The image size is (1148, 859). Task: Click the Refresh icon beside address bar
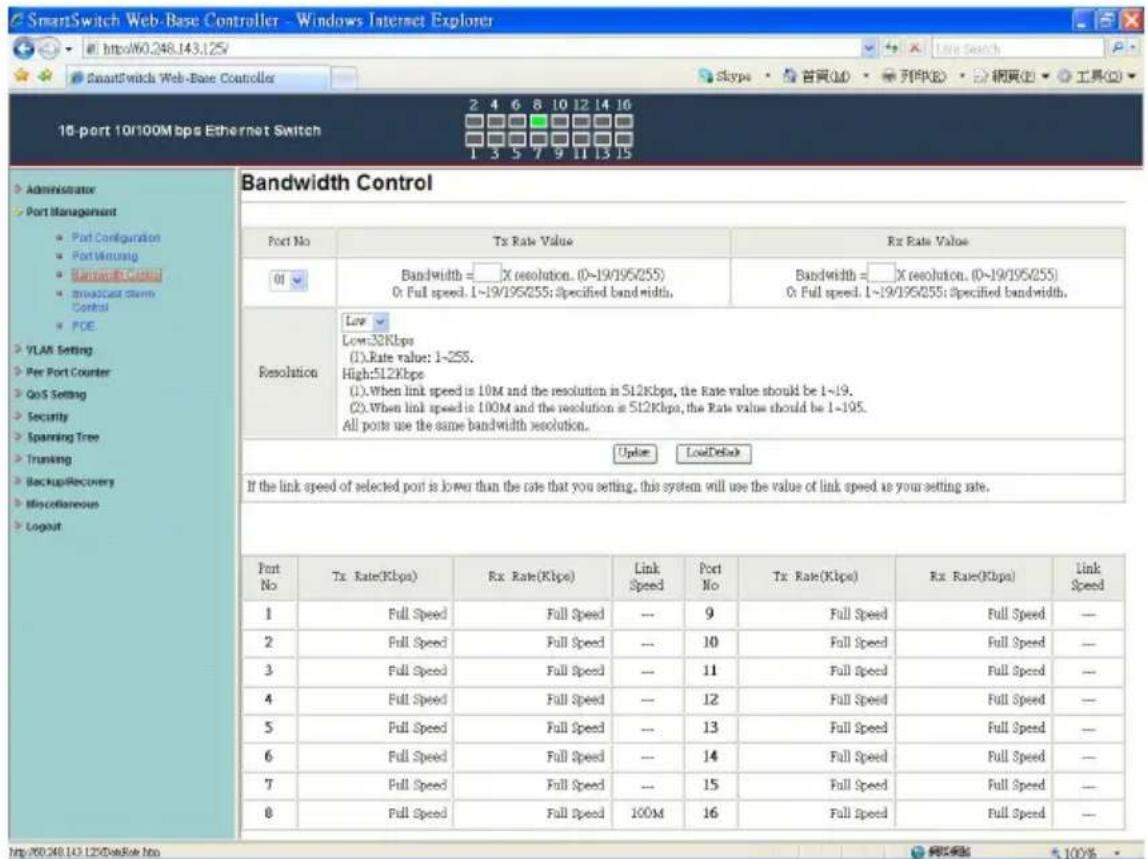pos(891,48)
